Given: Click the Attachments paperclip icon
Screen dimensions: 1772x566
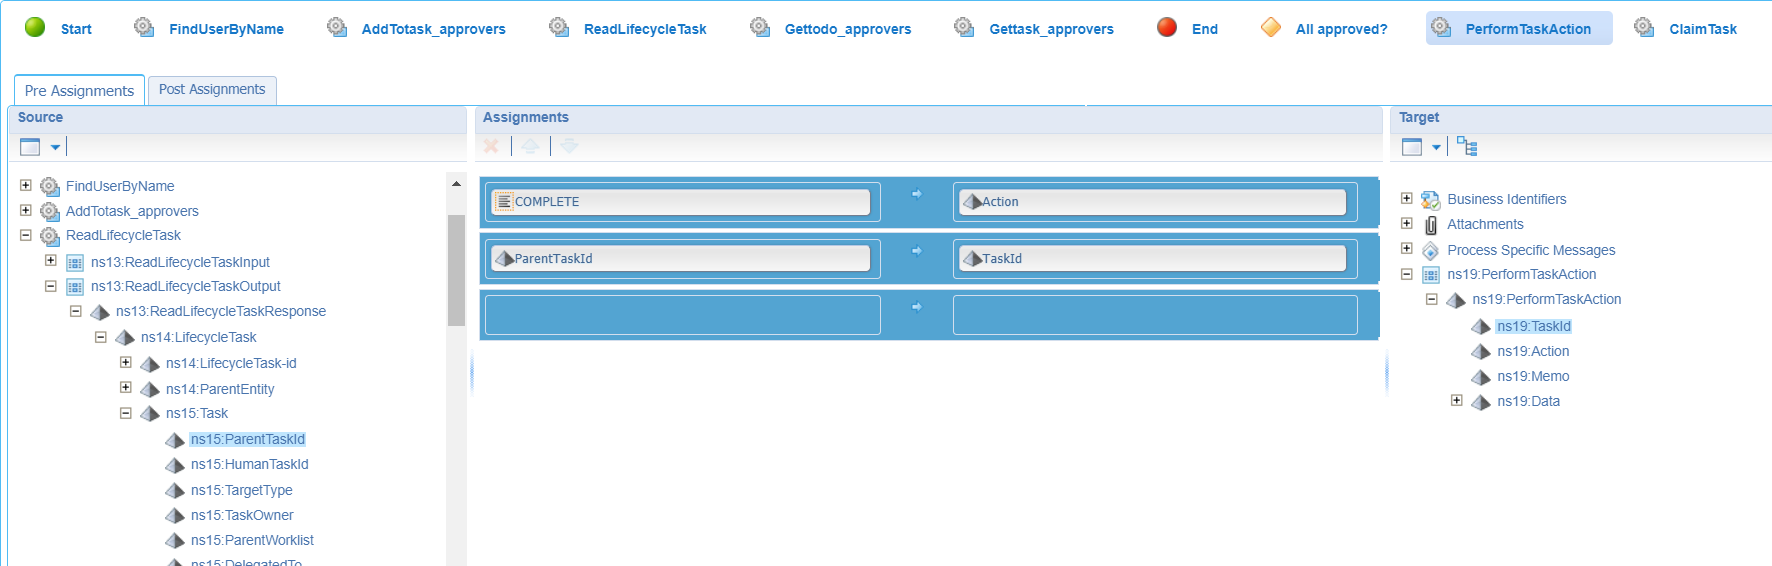Looking at the screenshot, I should pos(1430,225).
